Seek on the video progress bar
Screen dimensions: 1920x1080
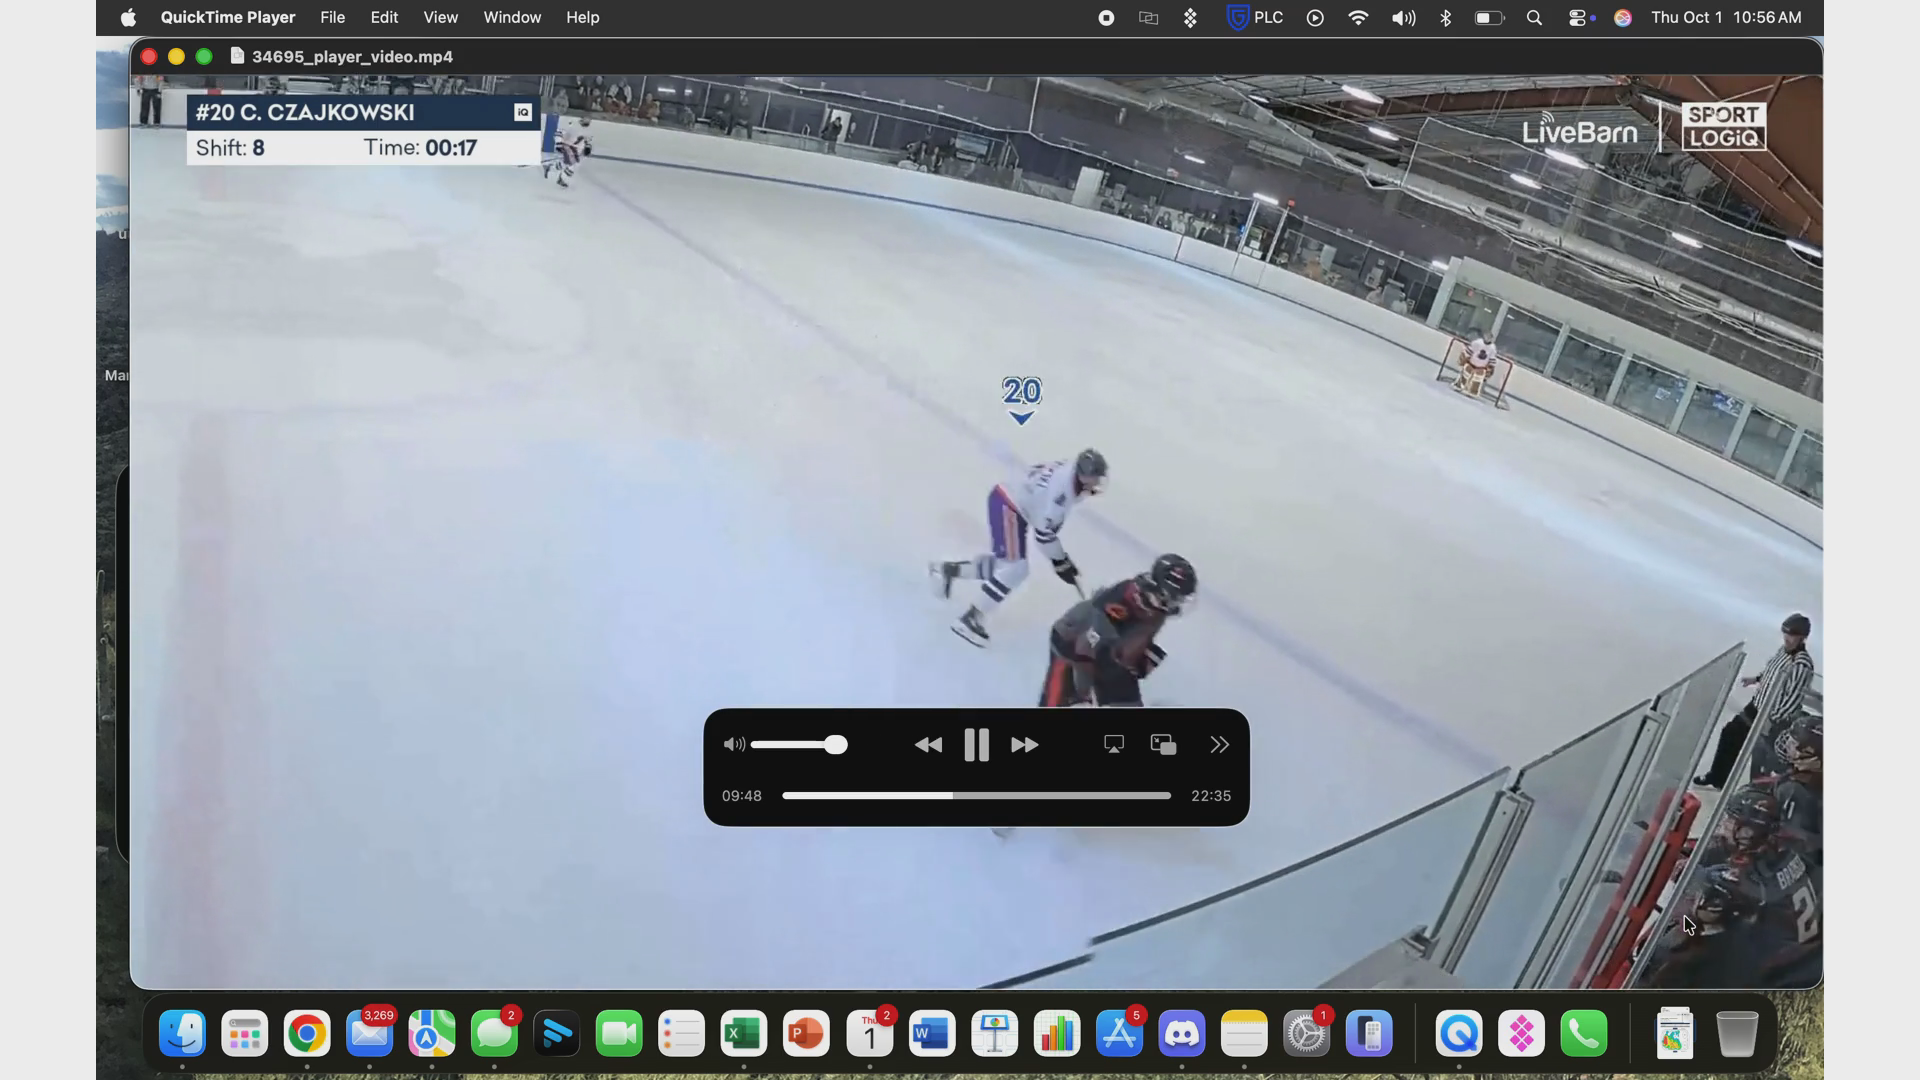pyautogui.click(x=976, y=796)
